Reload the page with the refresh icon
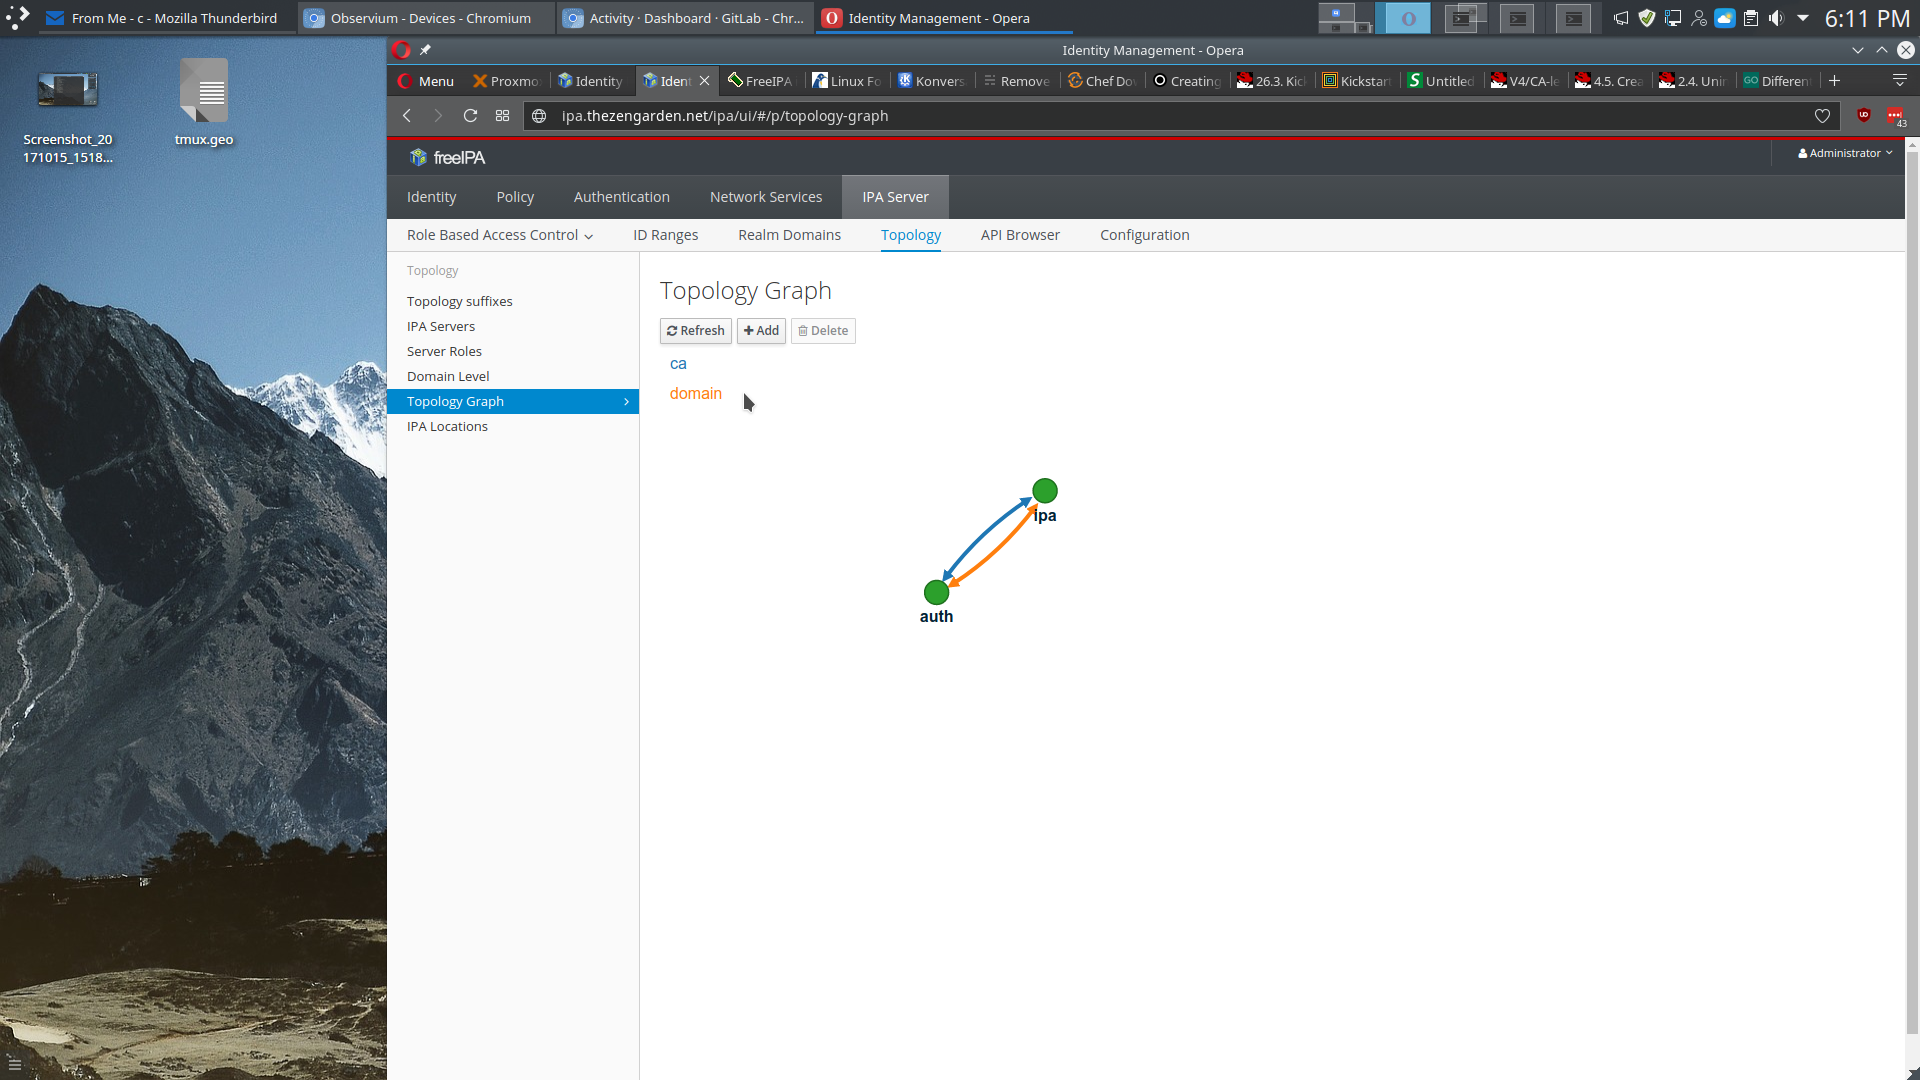This screenshot has width=1920, height=1080. point(470,116)
